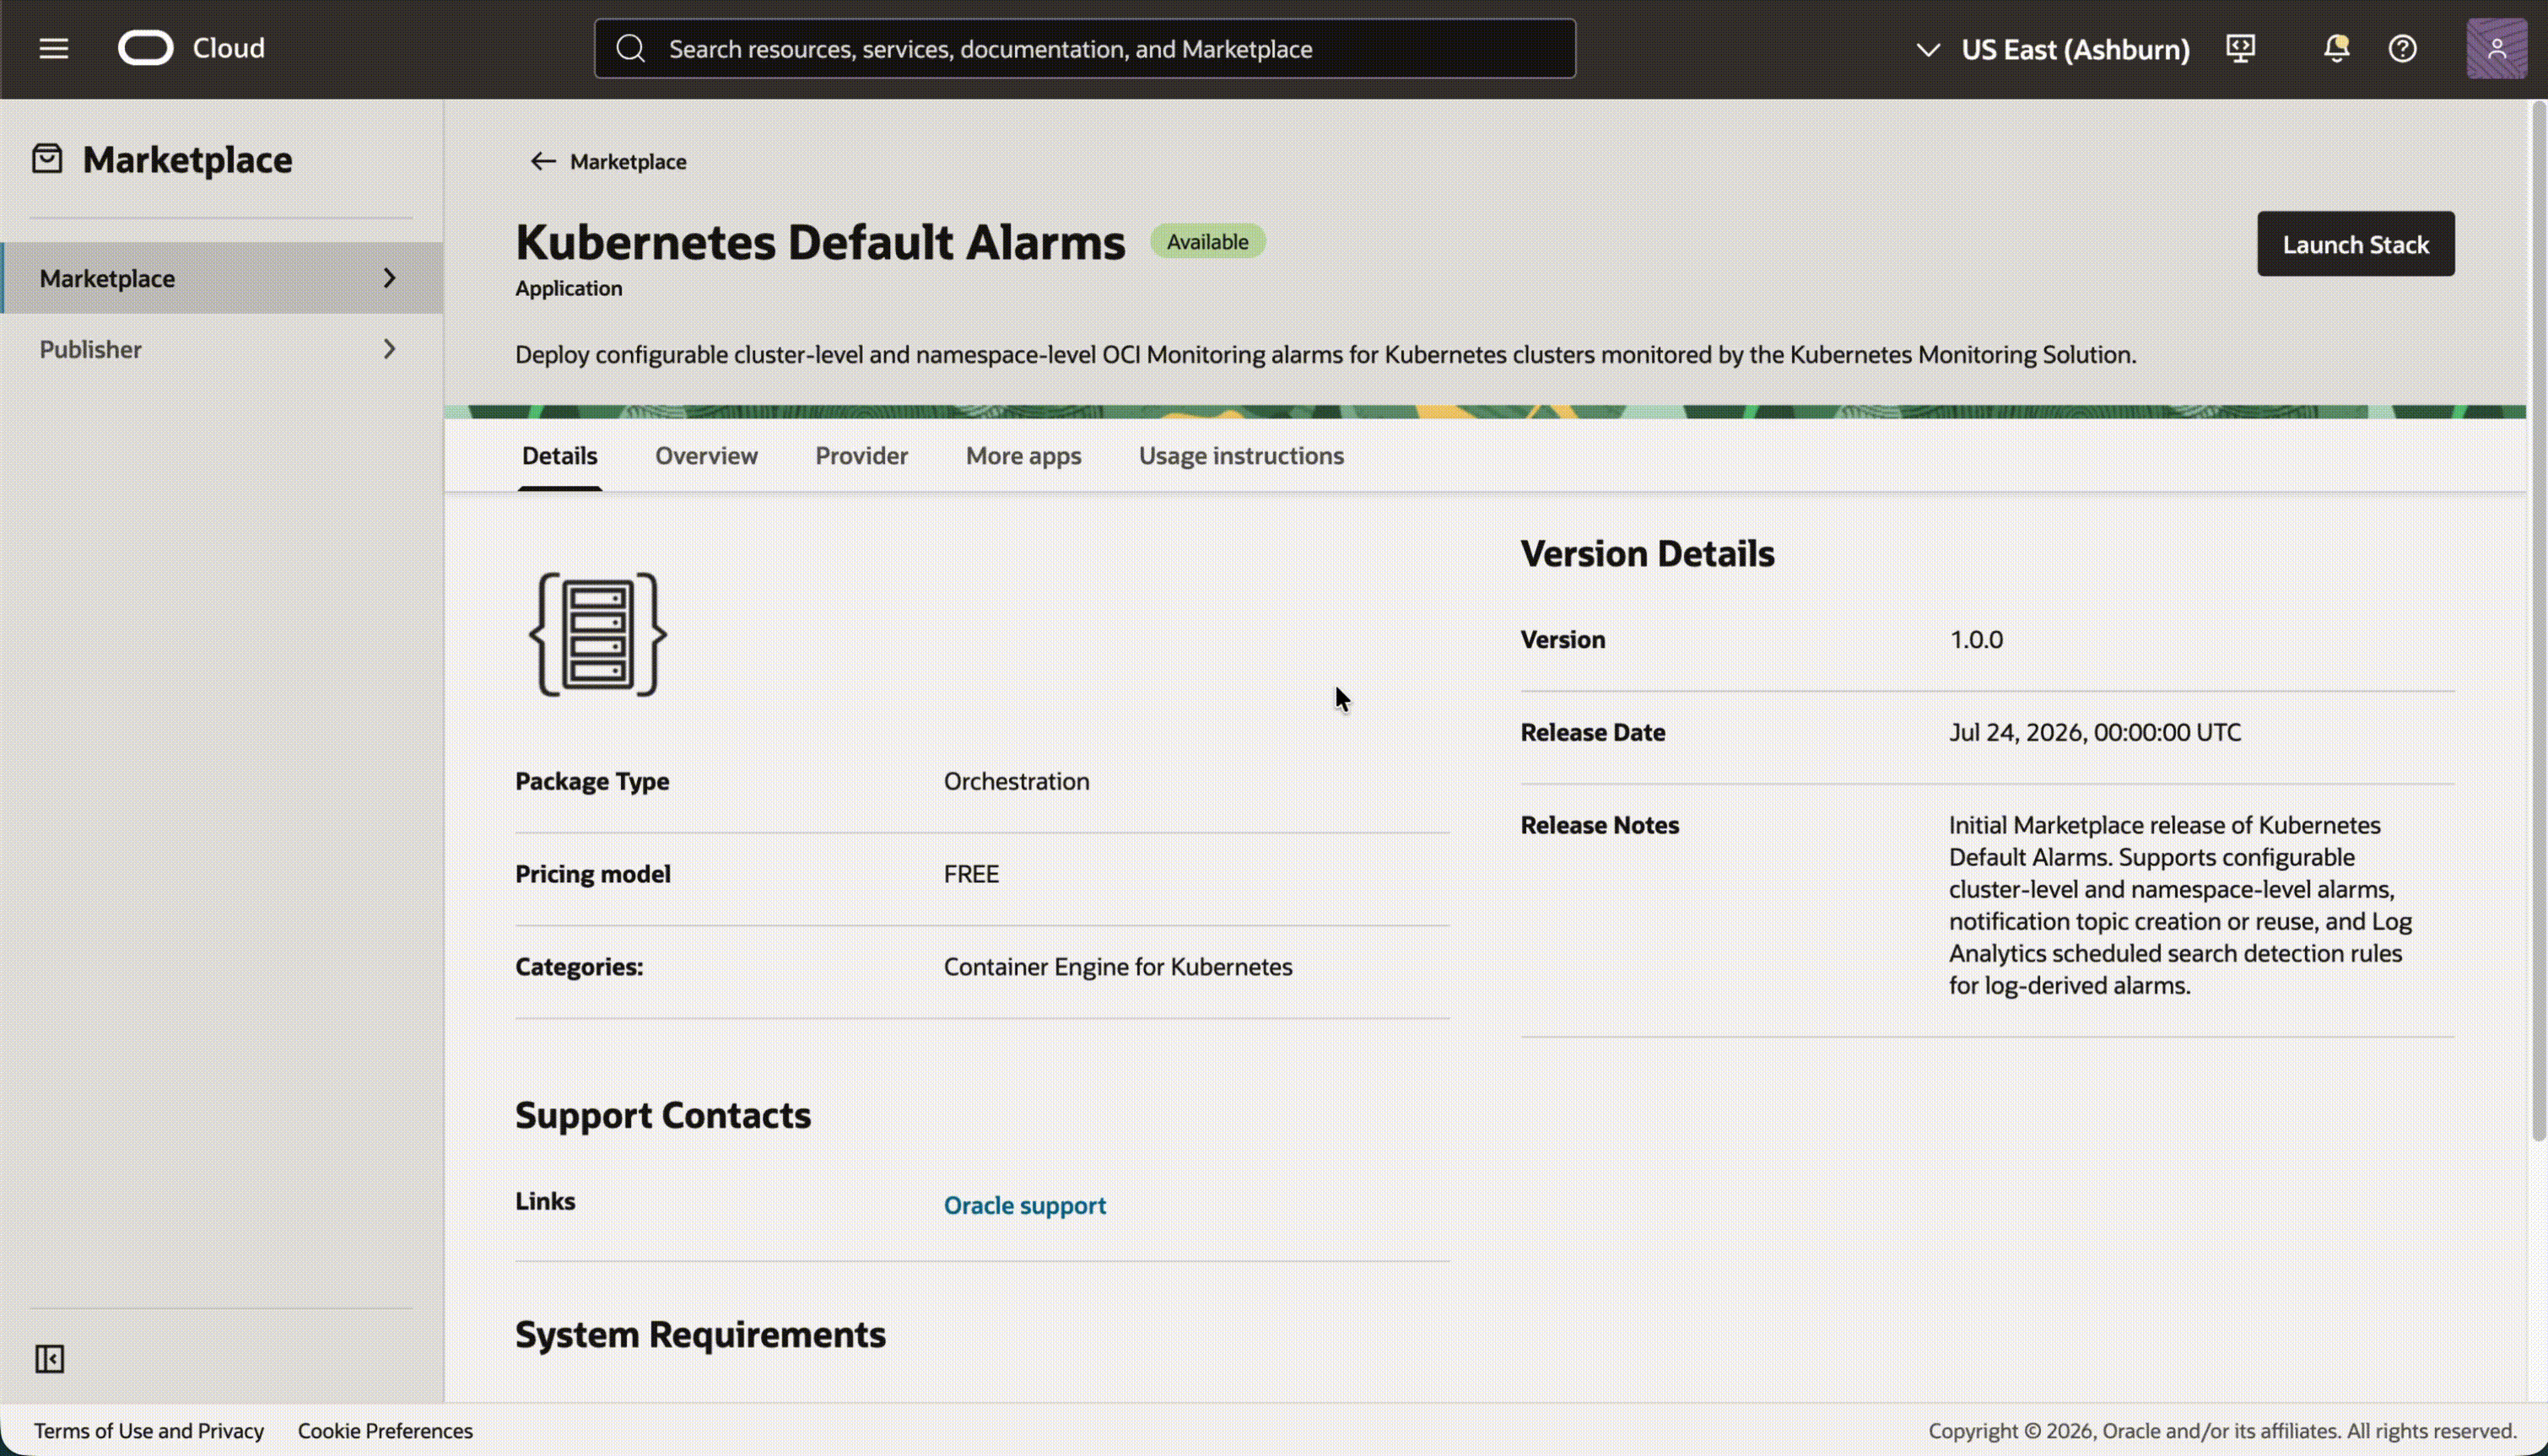Click the Version Details heading

[x=1647, y=554]
